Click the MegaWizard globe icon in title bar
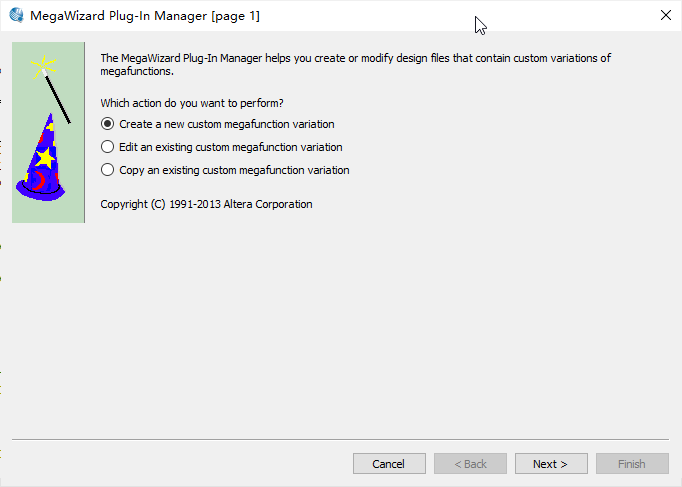Screen dimensions: 682x487 [x=16, y=16]
